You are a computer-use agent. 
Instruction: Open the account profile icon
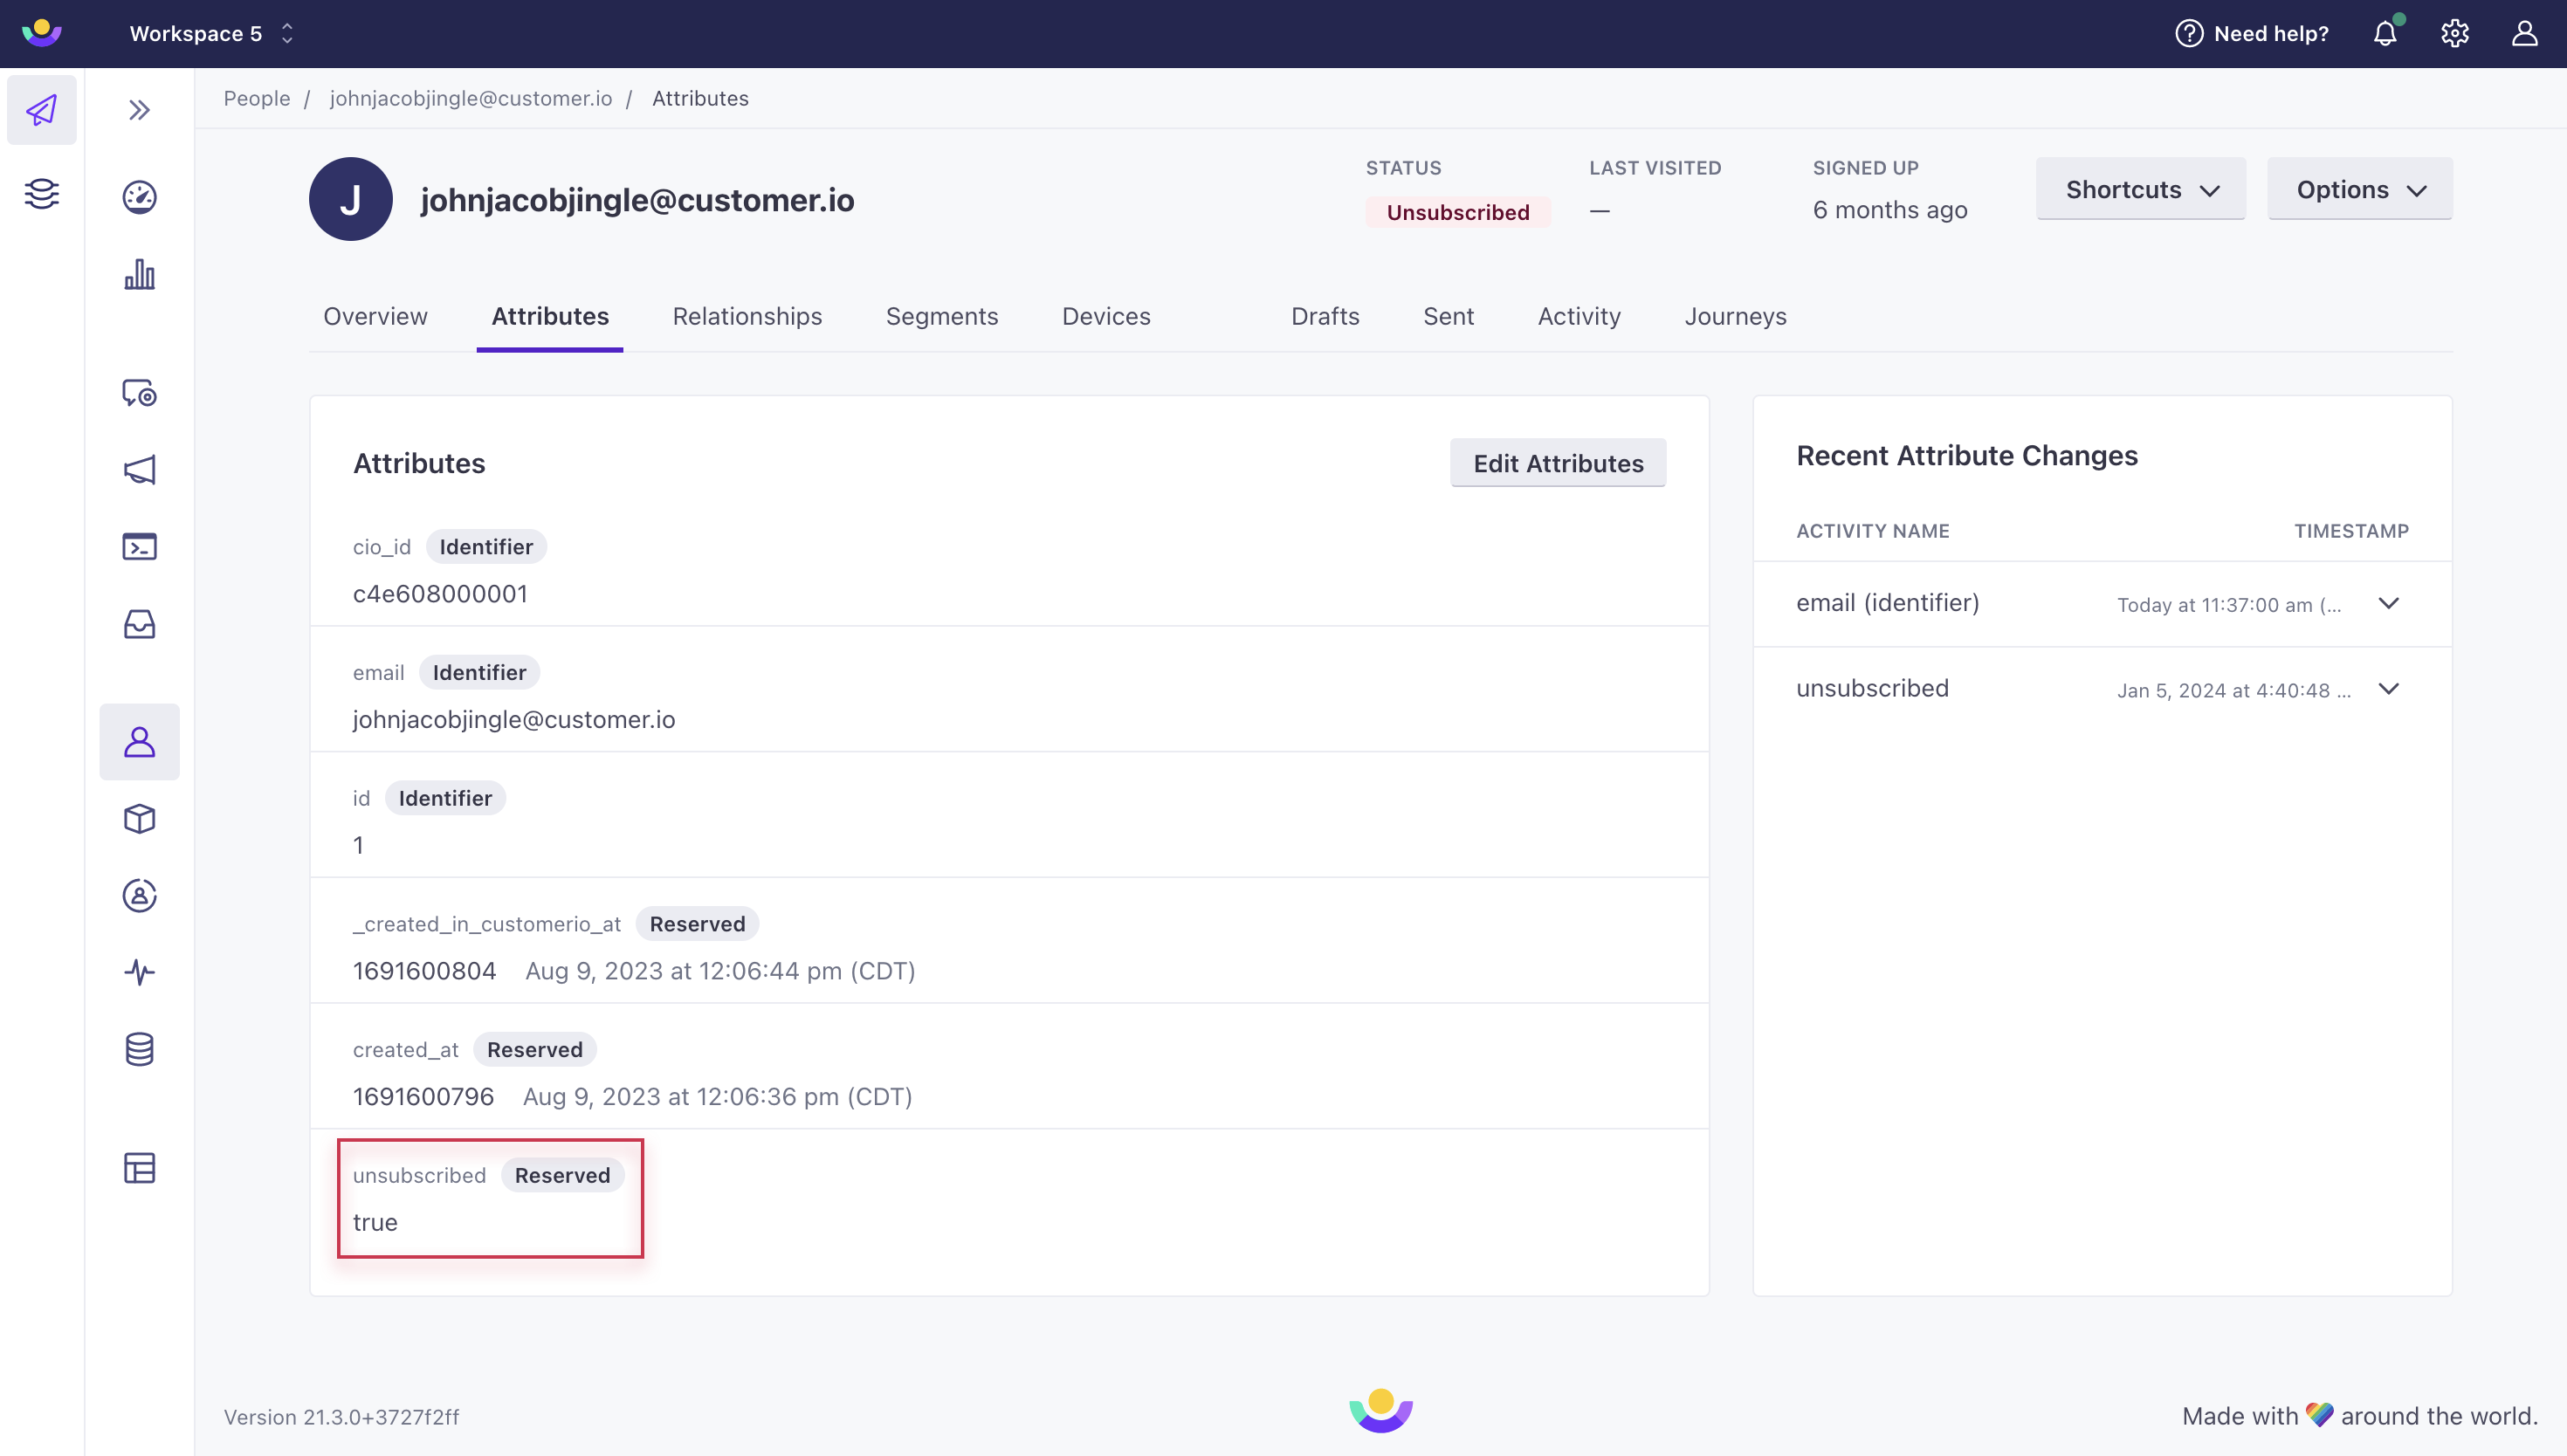(x=2525, y=33)
